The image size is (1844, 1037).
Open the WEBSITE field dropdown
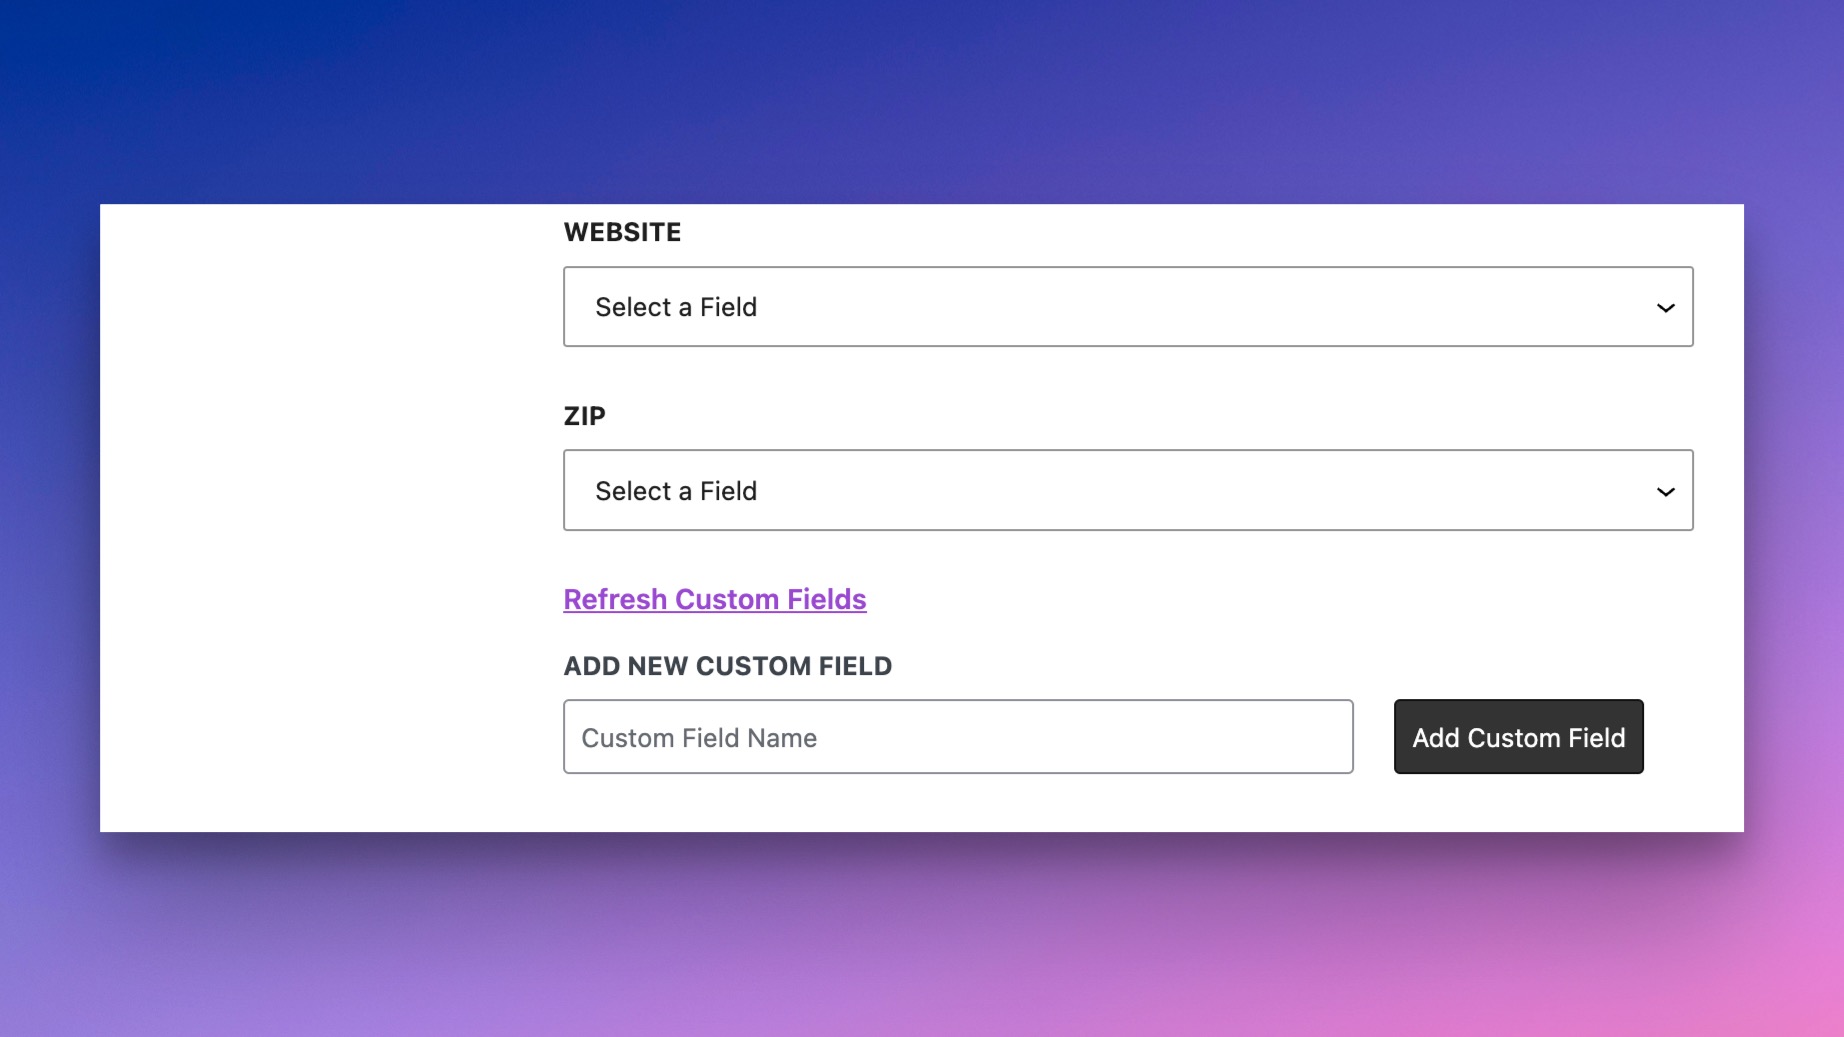[x=1127, y=307]
